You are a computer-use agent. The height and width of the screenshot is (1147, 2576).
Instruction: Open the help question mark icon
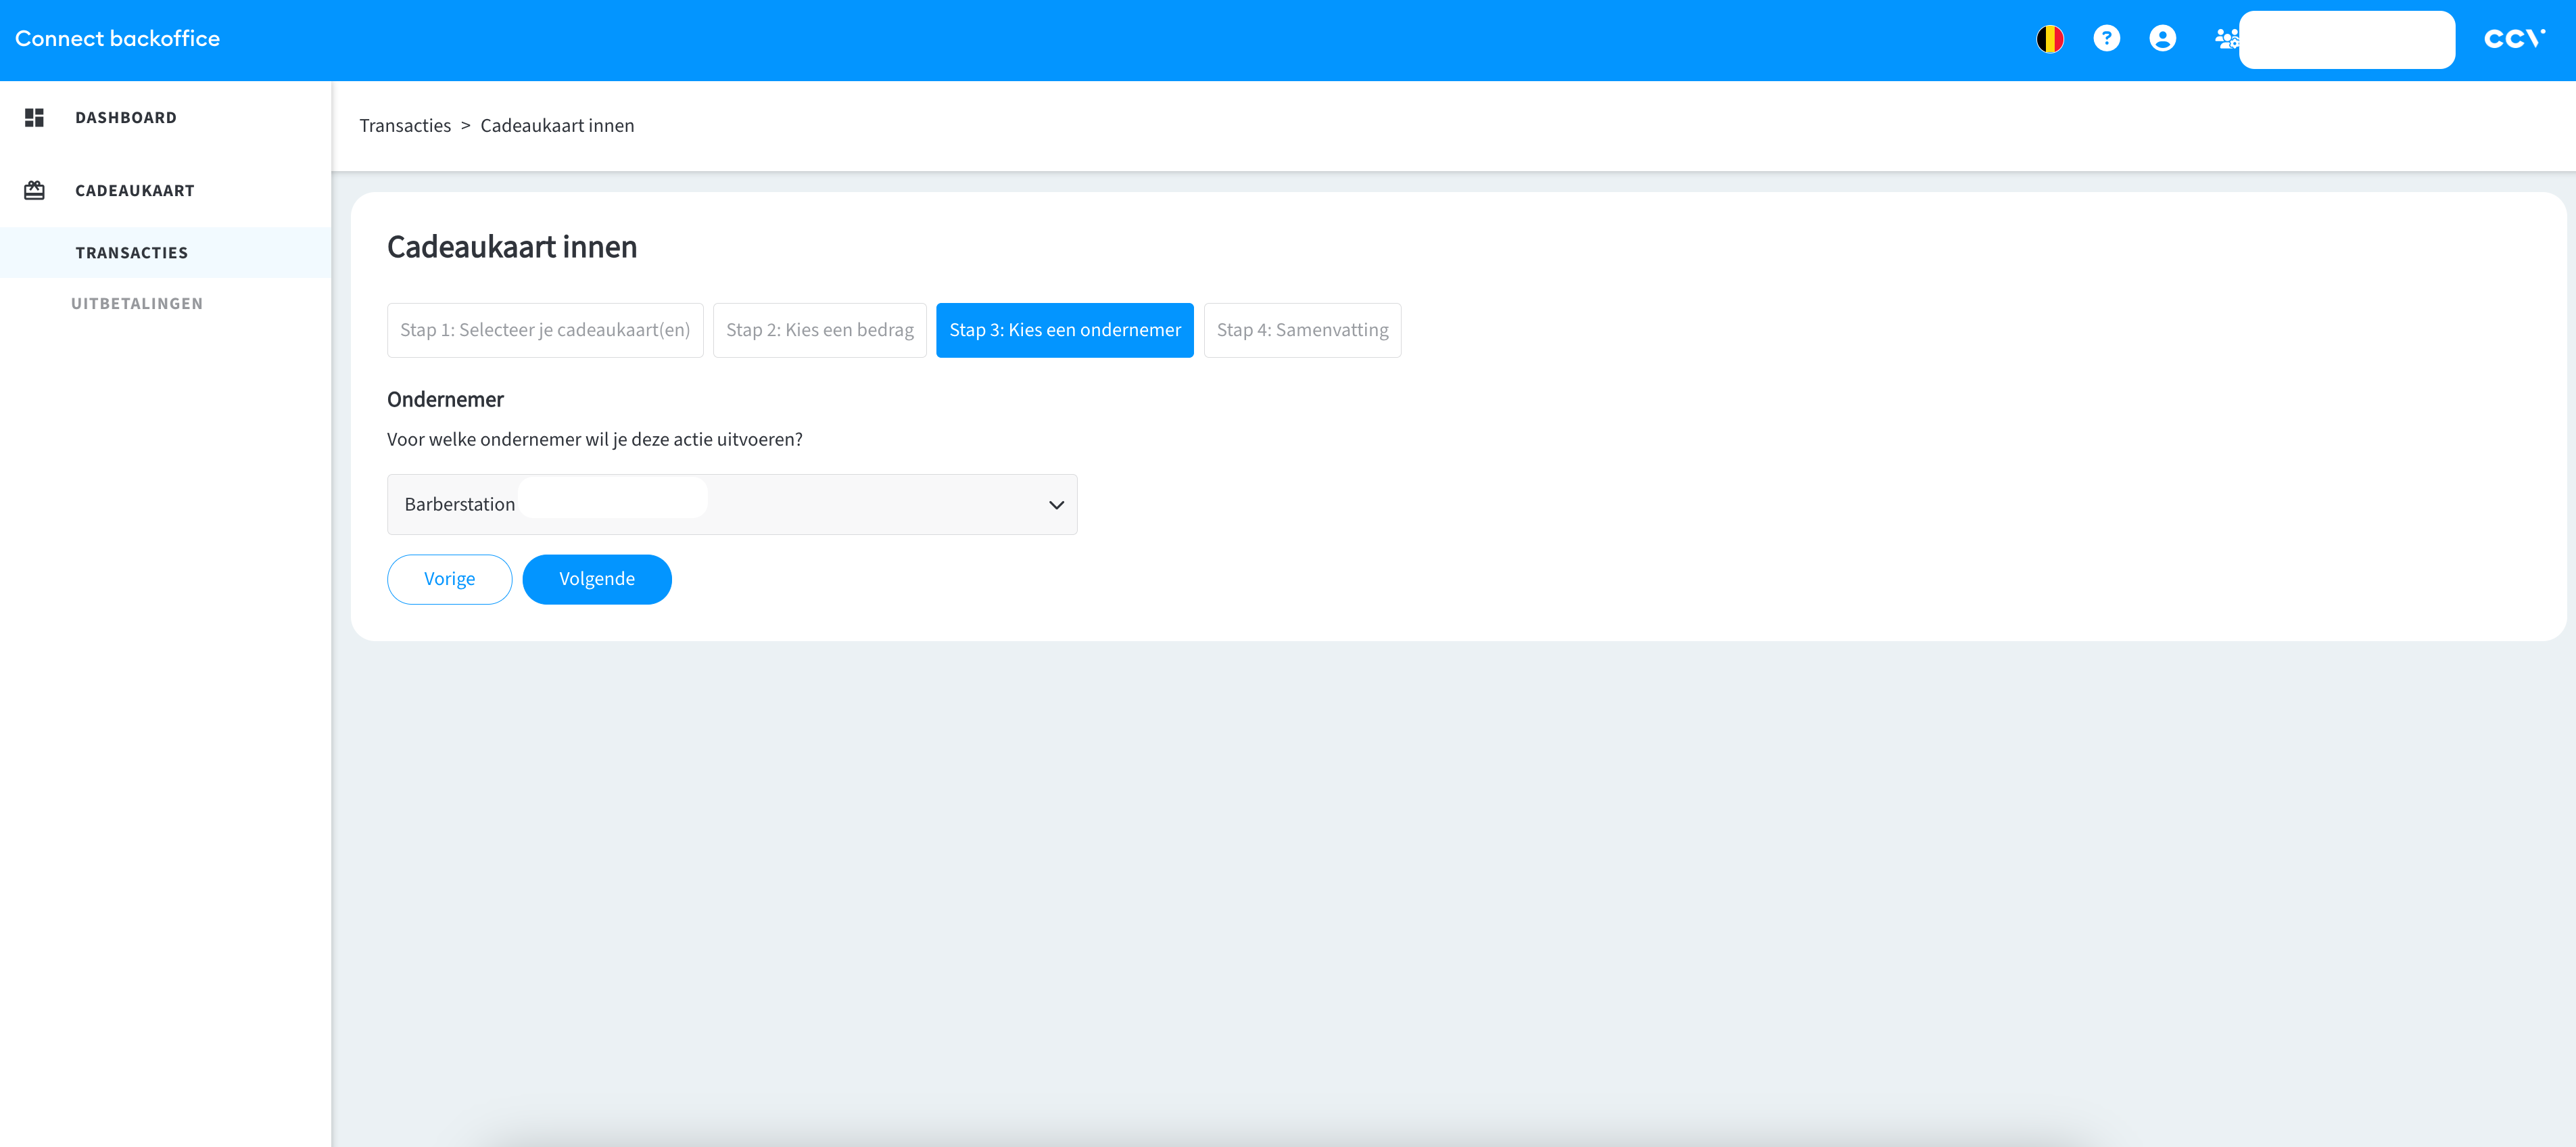pyautogui.click(x=2106, y=39)
